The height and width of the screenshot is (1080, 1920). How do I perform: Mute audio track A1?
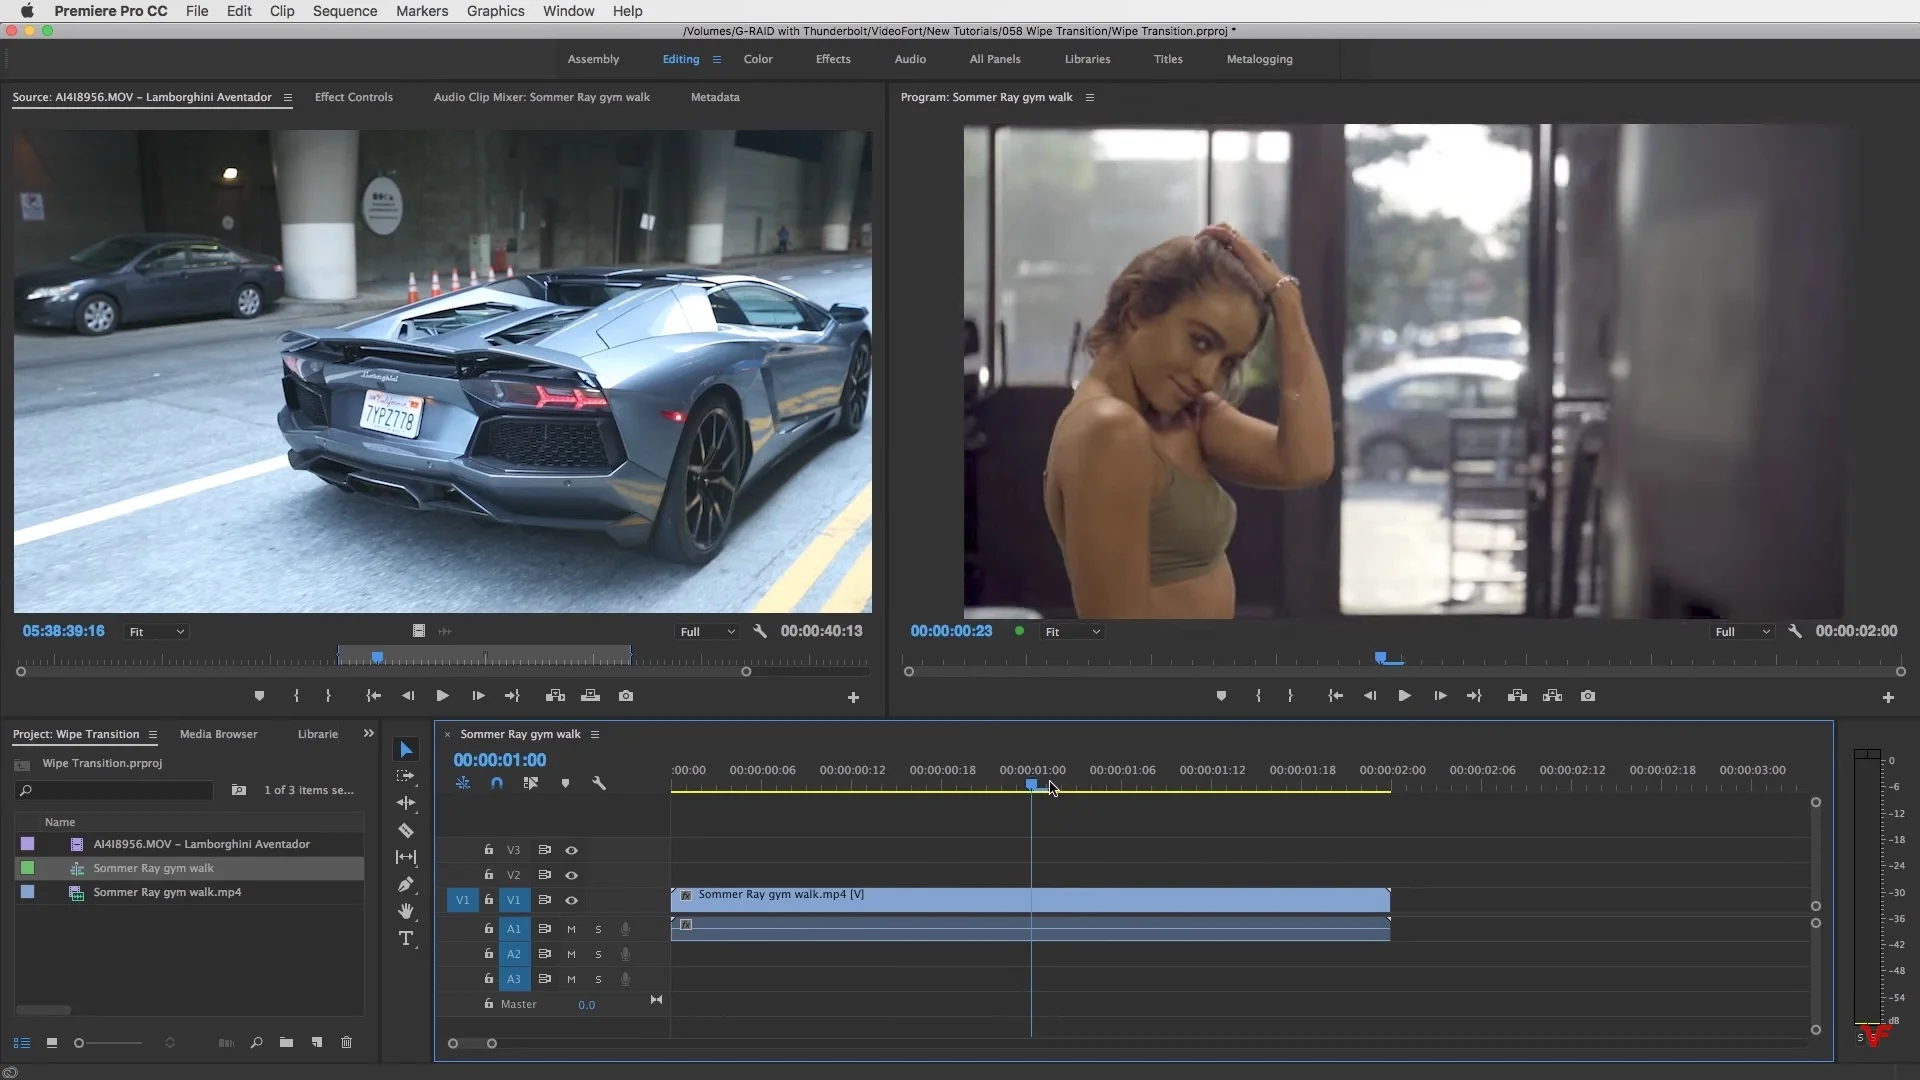click(x=571, y=929)
